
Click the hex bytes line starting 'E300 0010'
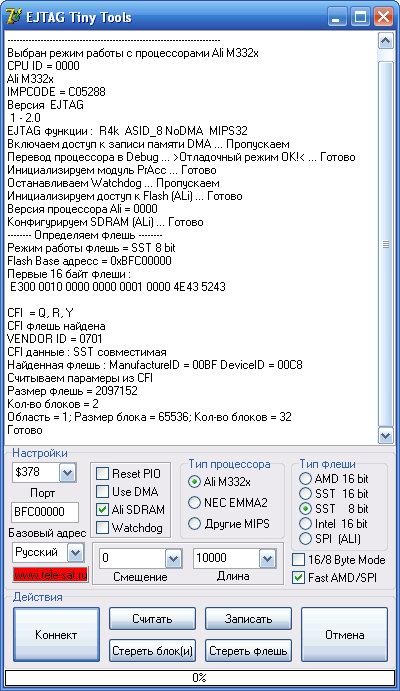point(118,287)
